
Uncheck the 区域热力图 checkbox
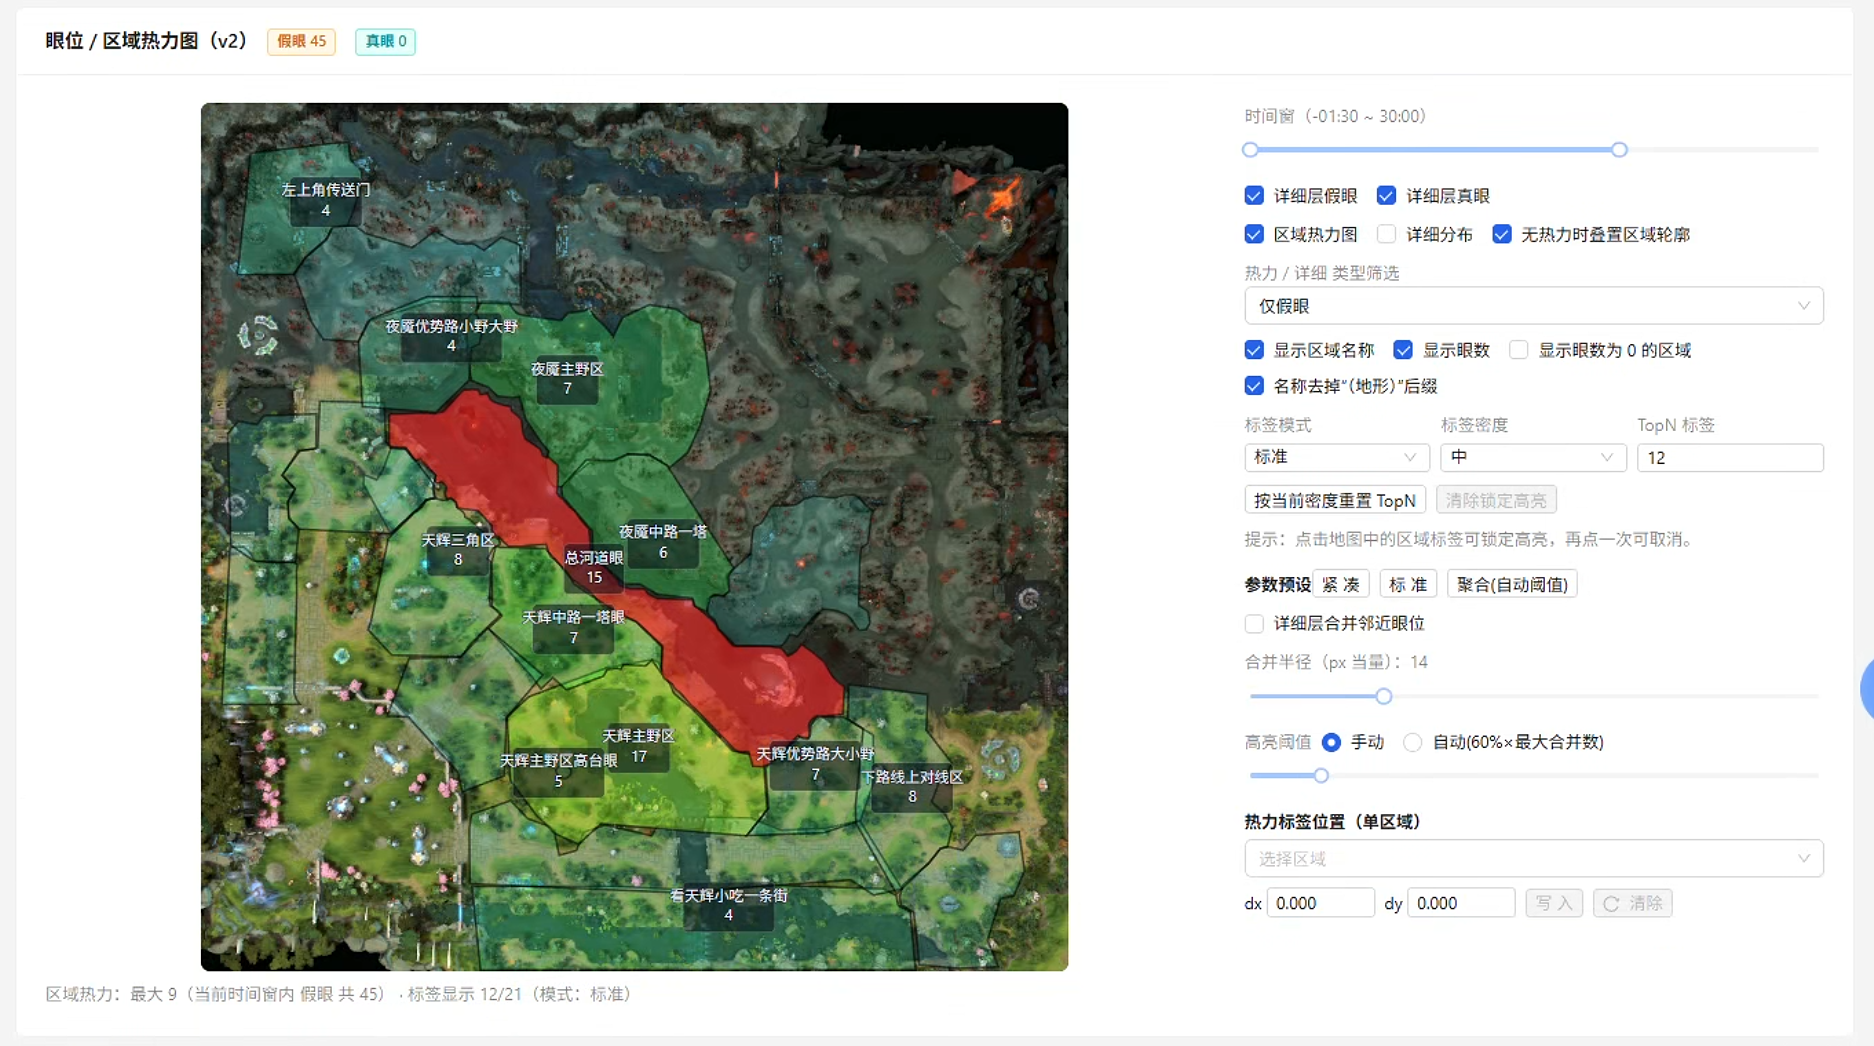point(1254,234)
